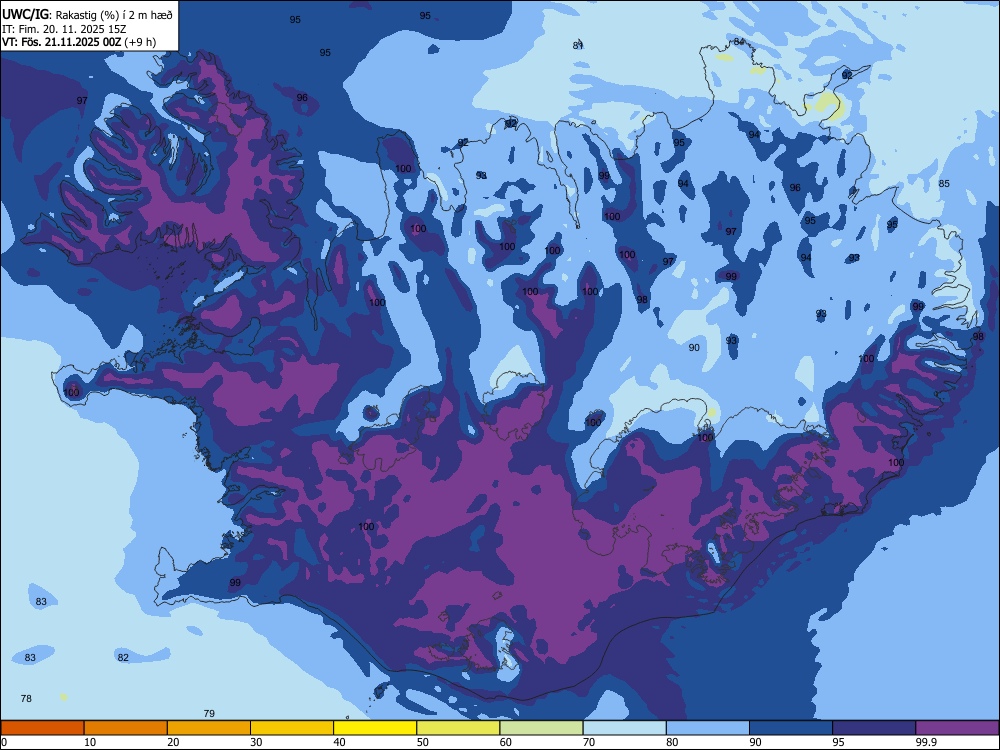The height and width of the screenshot is (750, 1000).
Task: Click the '30' legend tick label
Action: point(256,742)
